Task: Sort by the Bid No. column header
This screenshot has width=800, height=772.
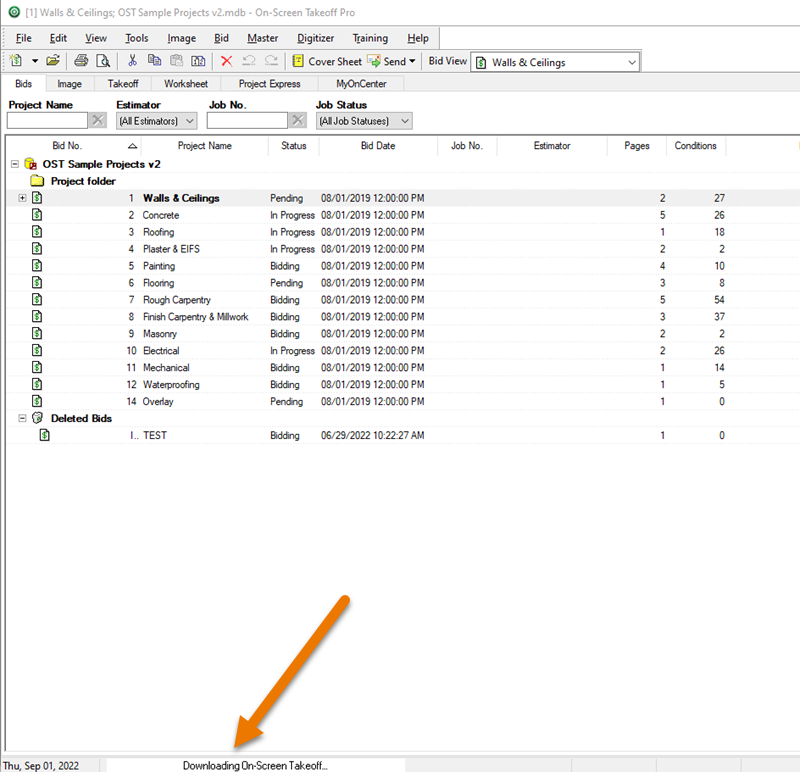Action: tap(73, 146)
